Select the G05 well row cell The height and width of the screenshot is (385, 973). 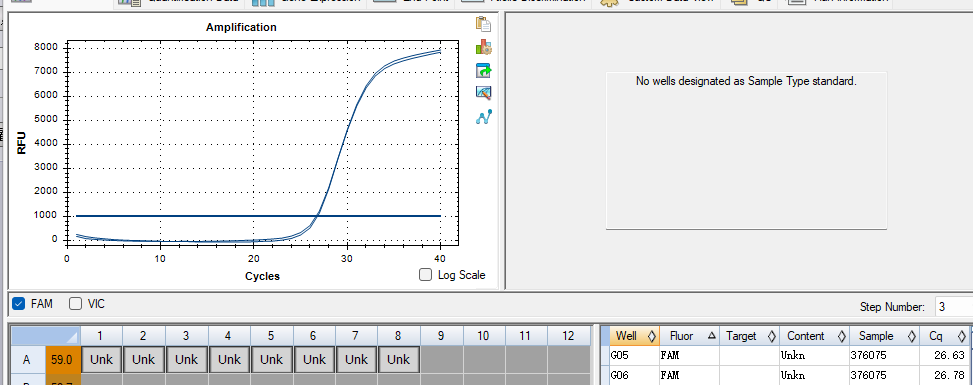(635, 356)
